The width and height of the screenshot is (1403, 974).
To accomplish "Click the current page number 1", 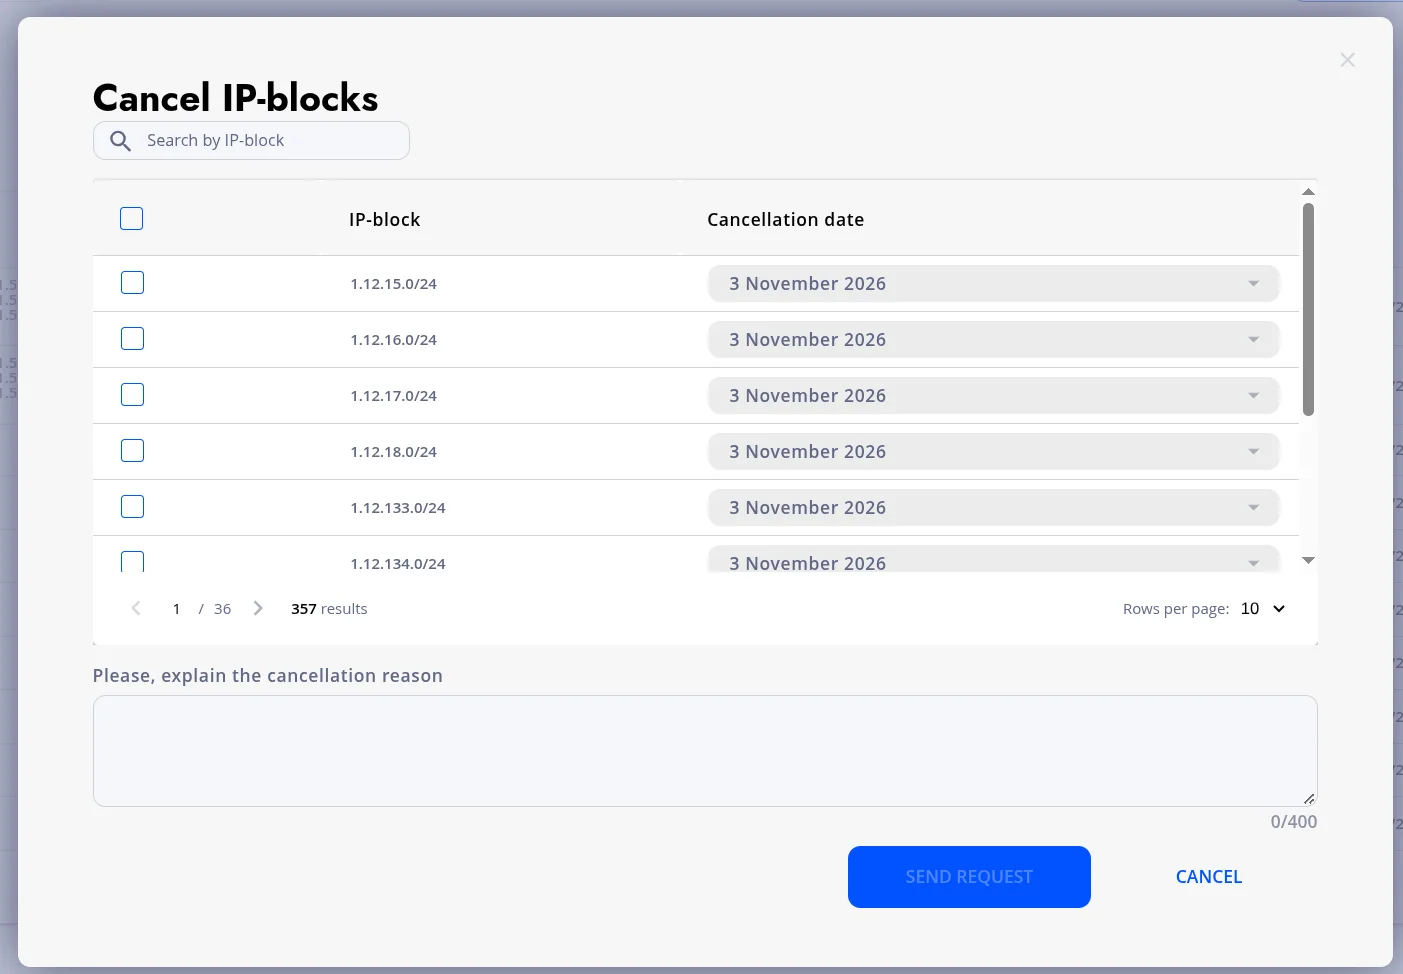I will [176, 609].
